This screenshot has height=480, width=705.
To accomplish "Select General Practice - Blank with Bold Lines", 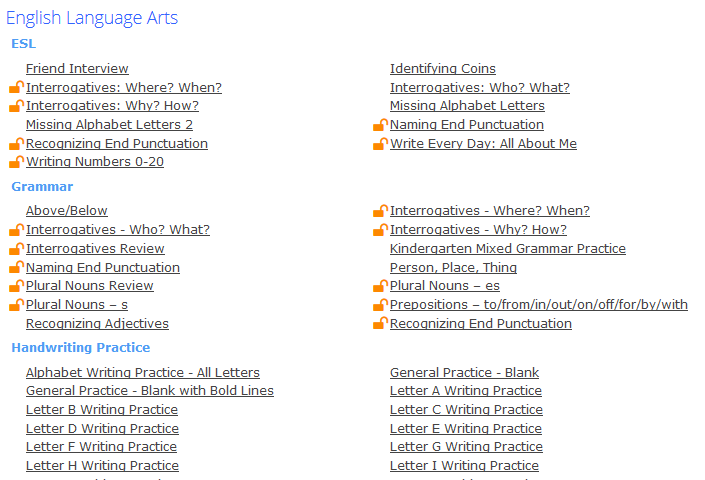I will (x=150, y=391).
